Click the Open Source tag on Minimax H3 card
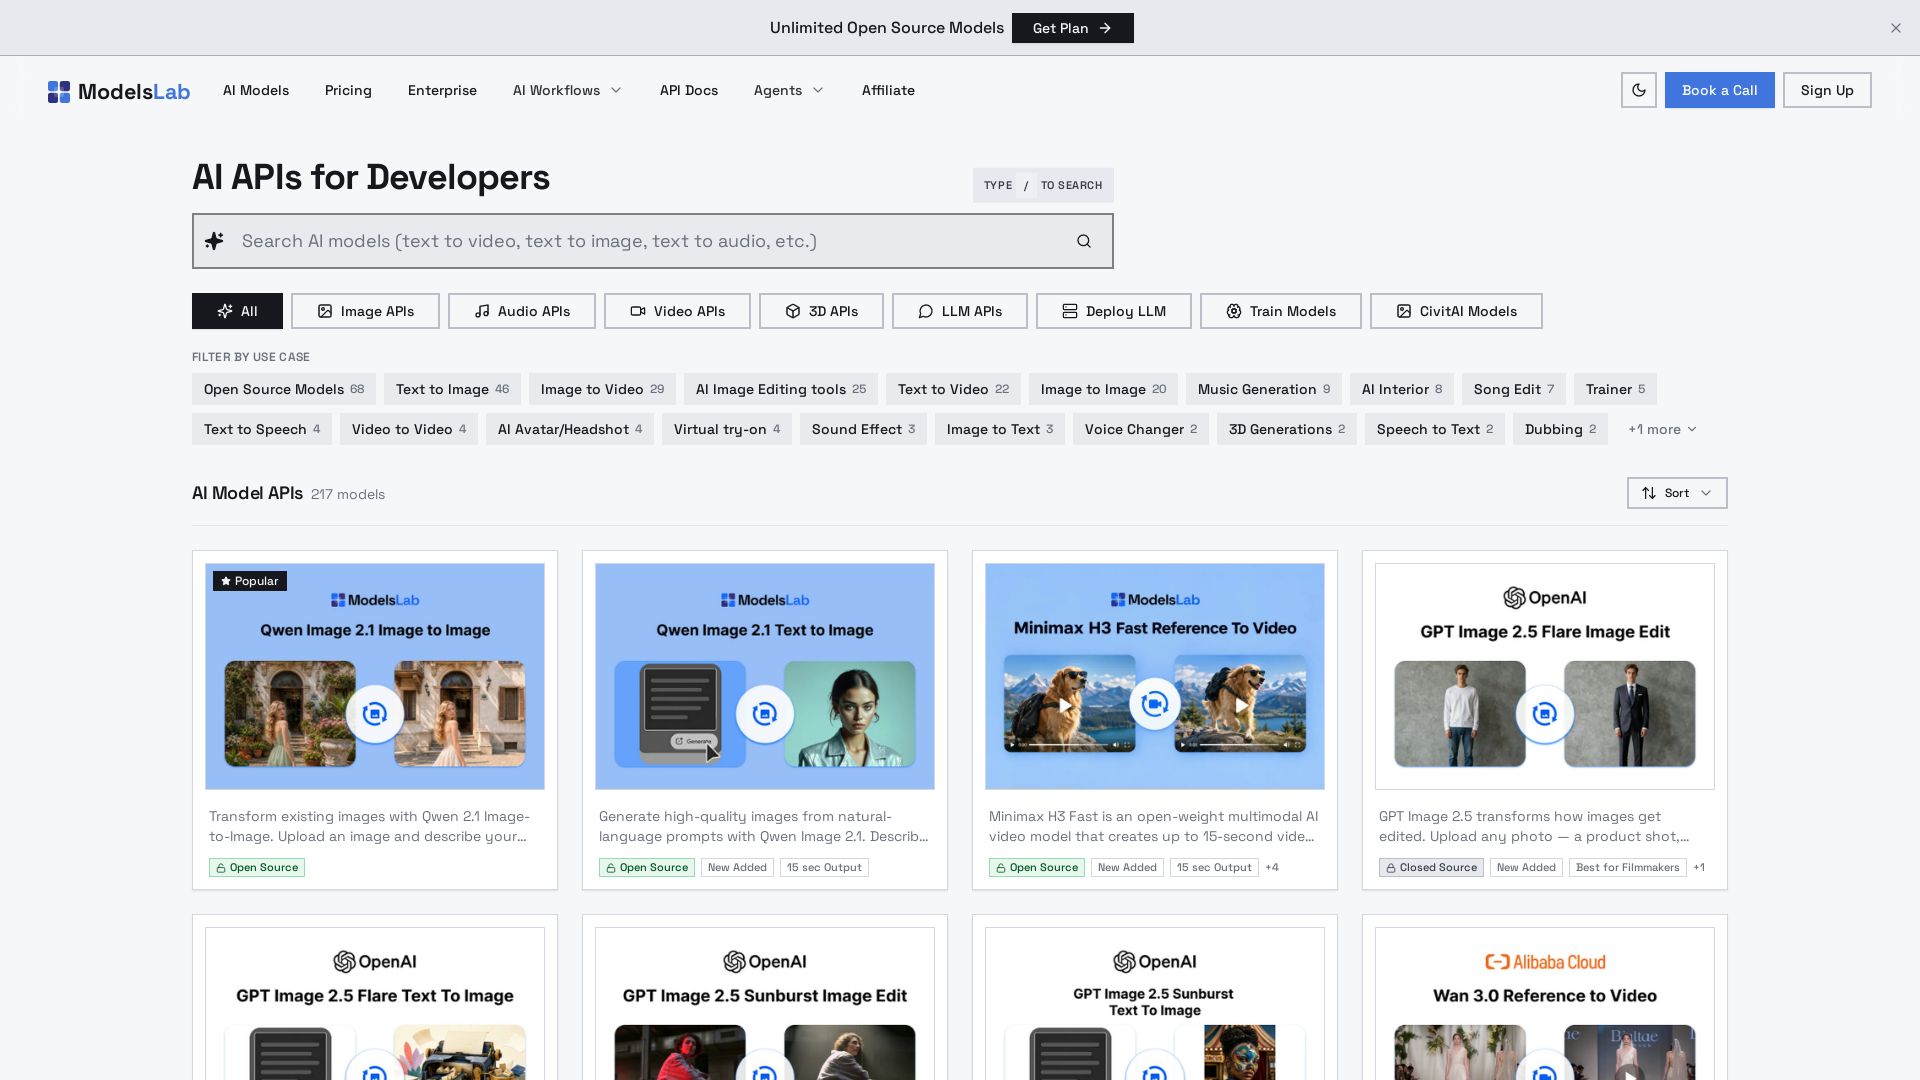 (x=1036, y=867)
